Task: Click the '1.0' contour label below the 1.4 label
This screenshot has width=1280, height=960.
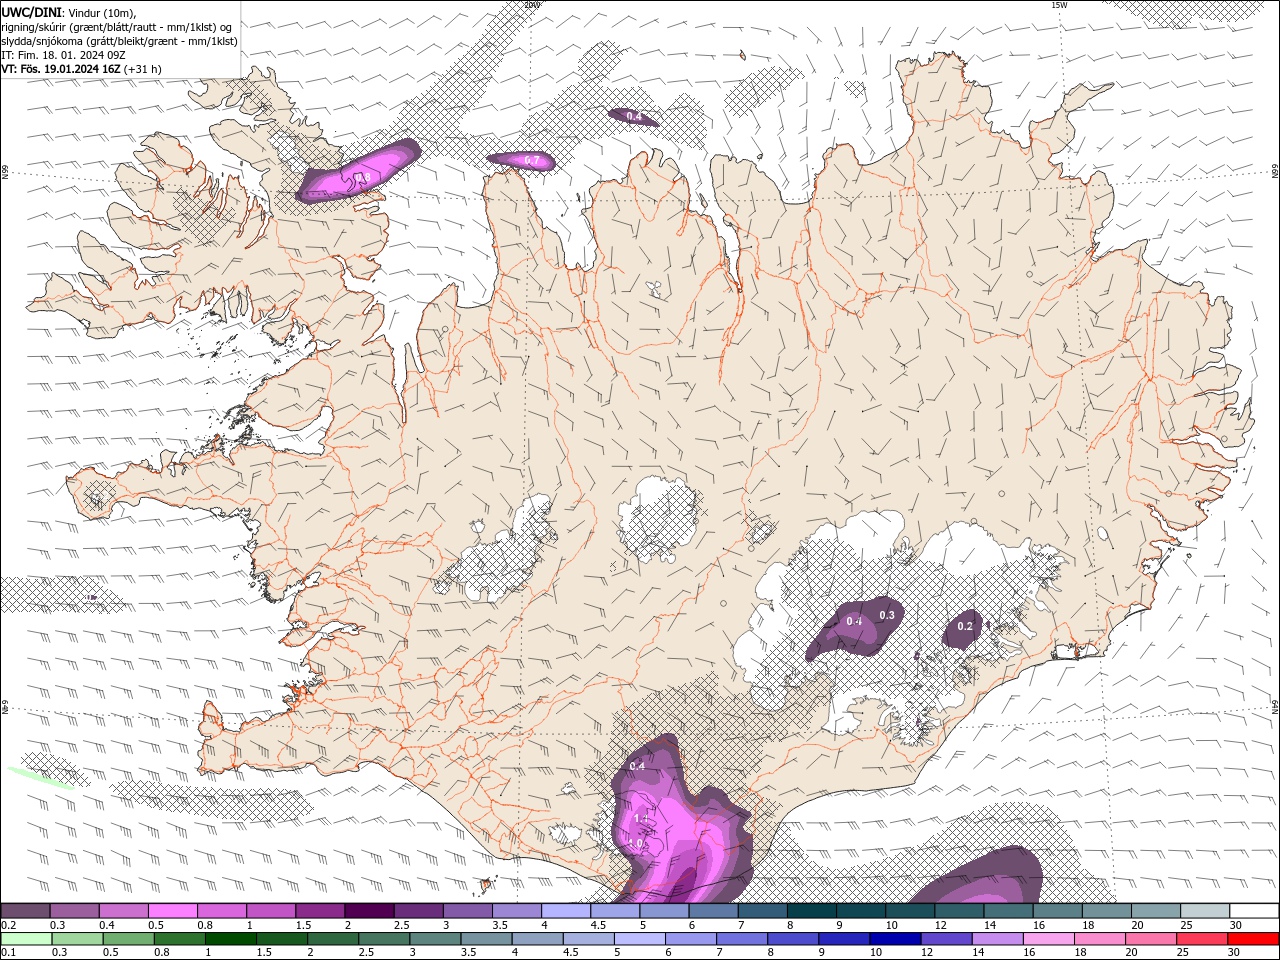Action: (637, 843)
